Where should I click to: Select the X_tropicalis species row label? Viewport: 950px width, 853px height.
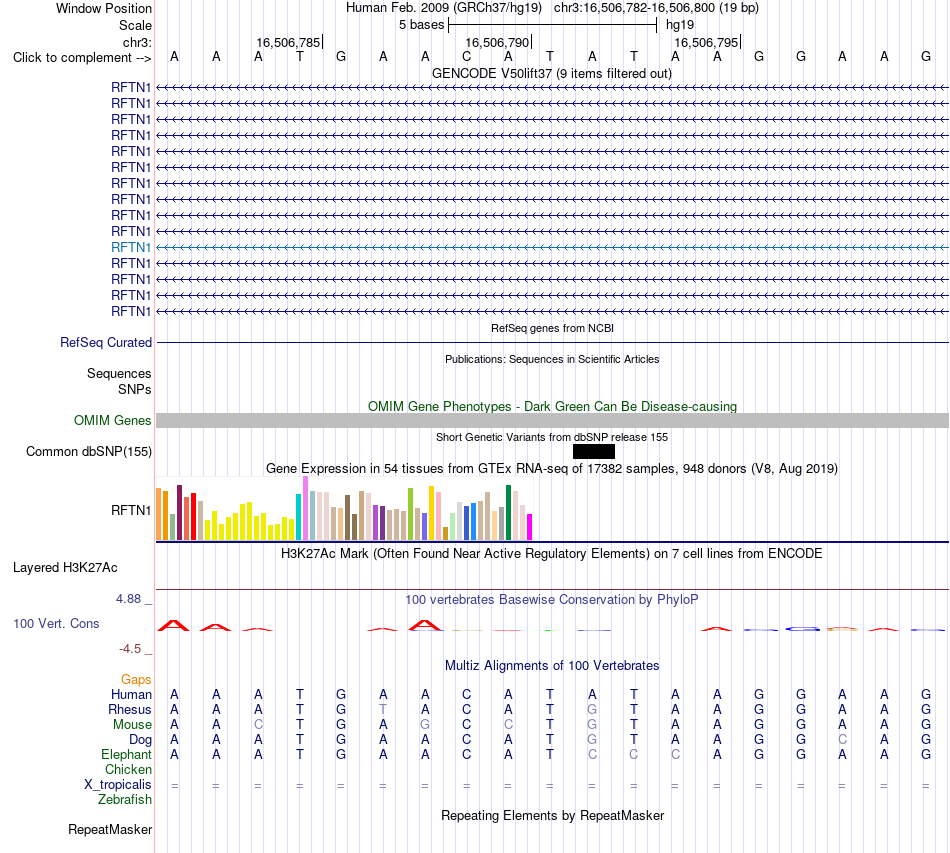118,785
